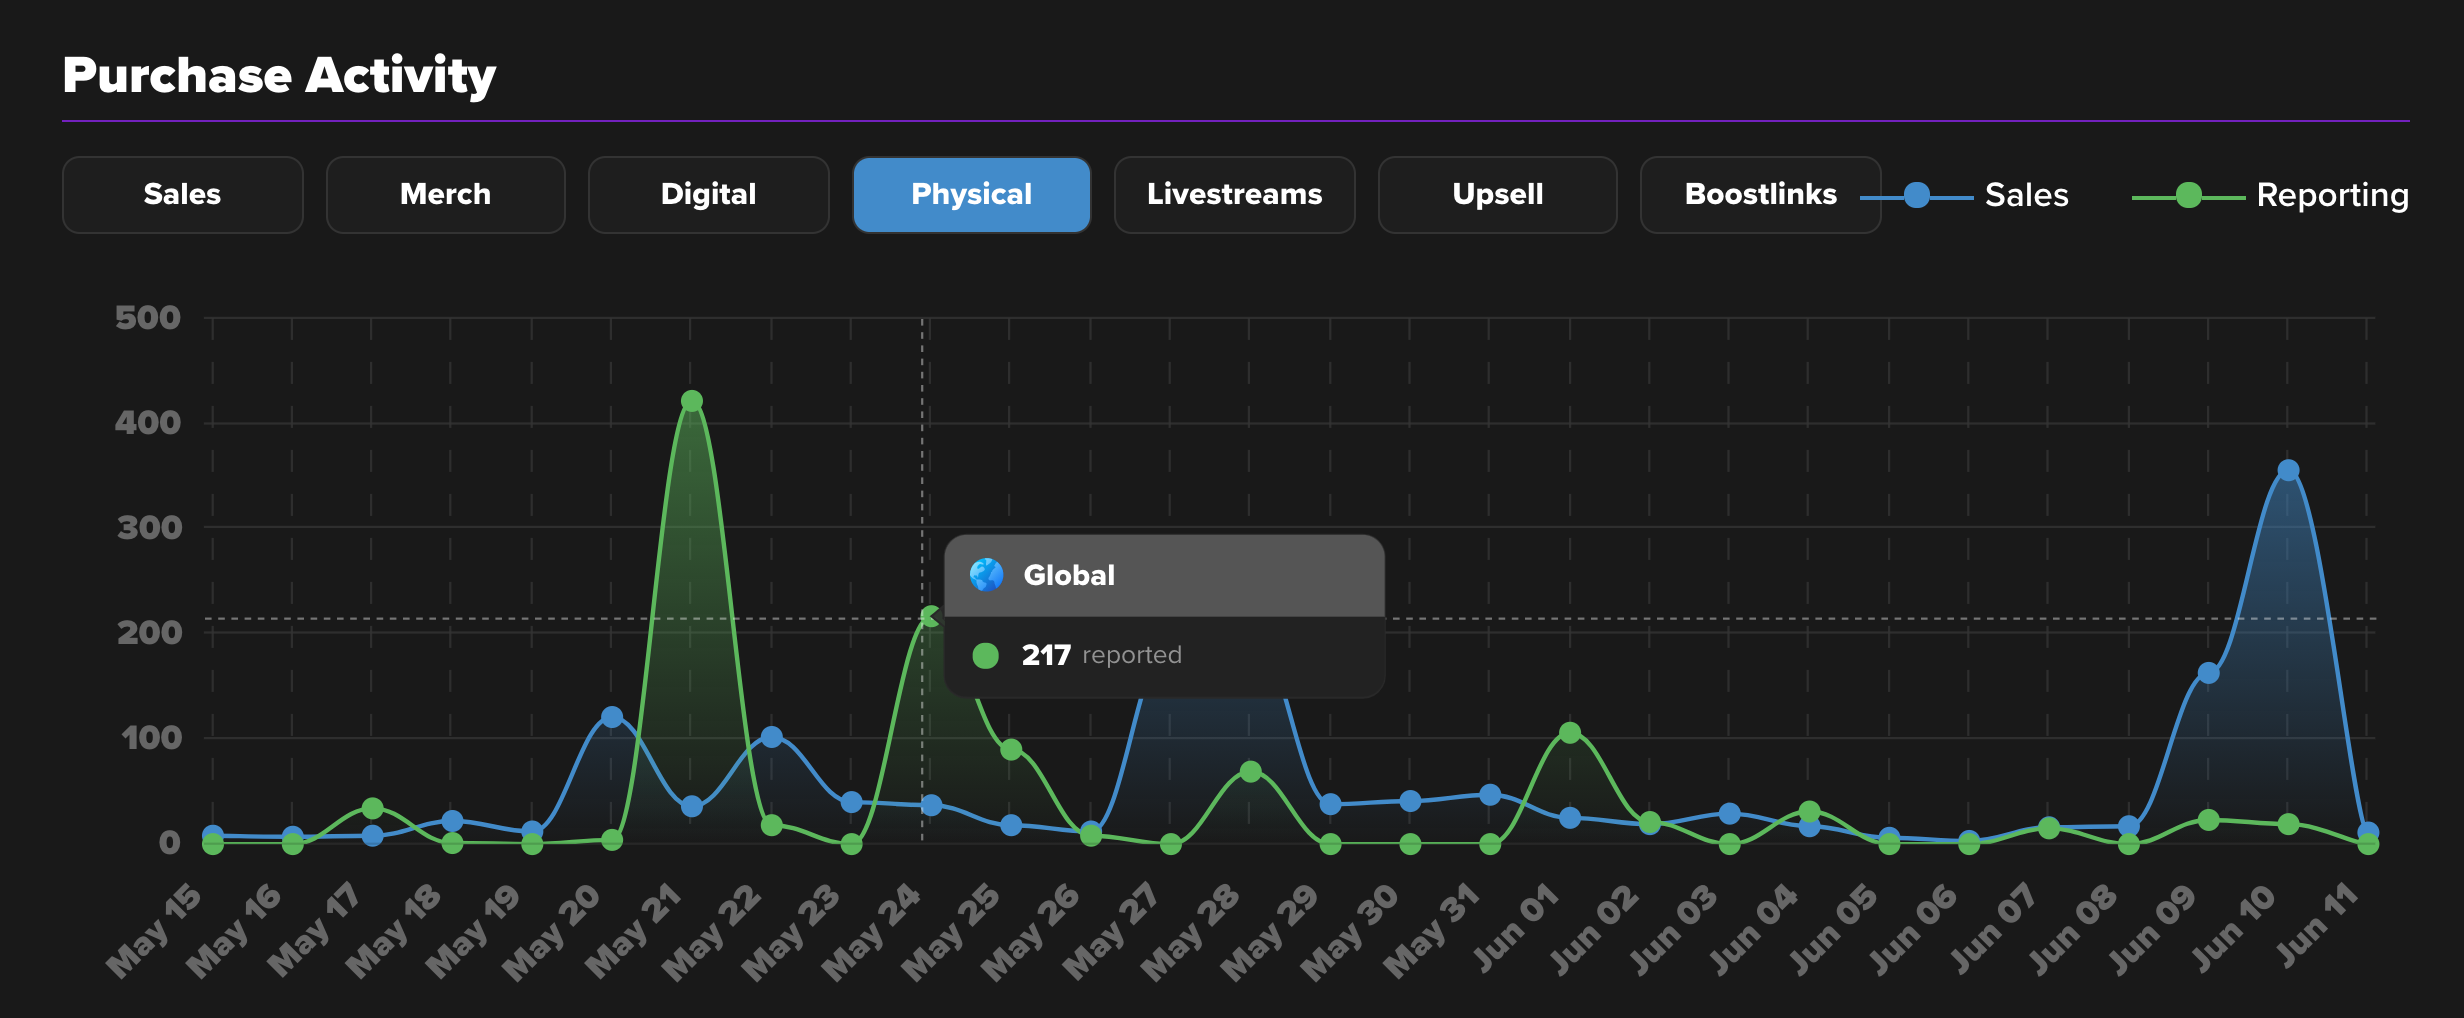The image size is (2464, 1018).
Task: Open the Merch tab
Action: pyautogui.click(x=445, y=194)
